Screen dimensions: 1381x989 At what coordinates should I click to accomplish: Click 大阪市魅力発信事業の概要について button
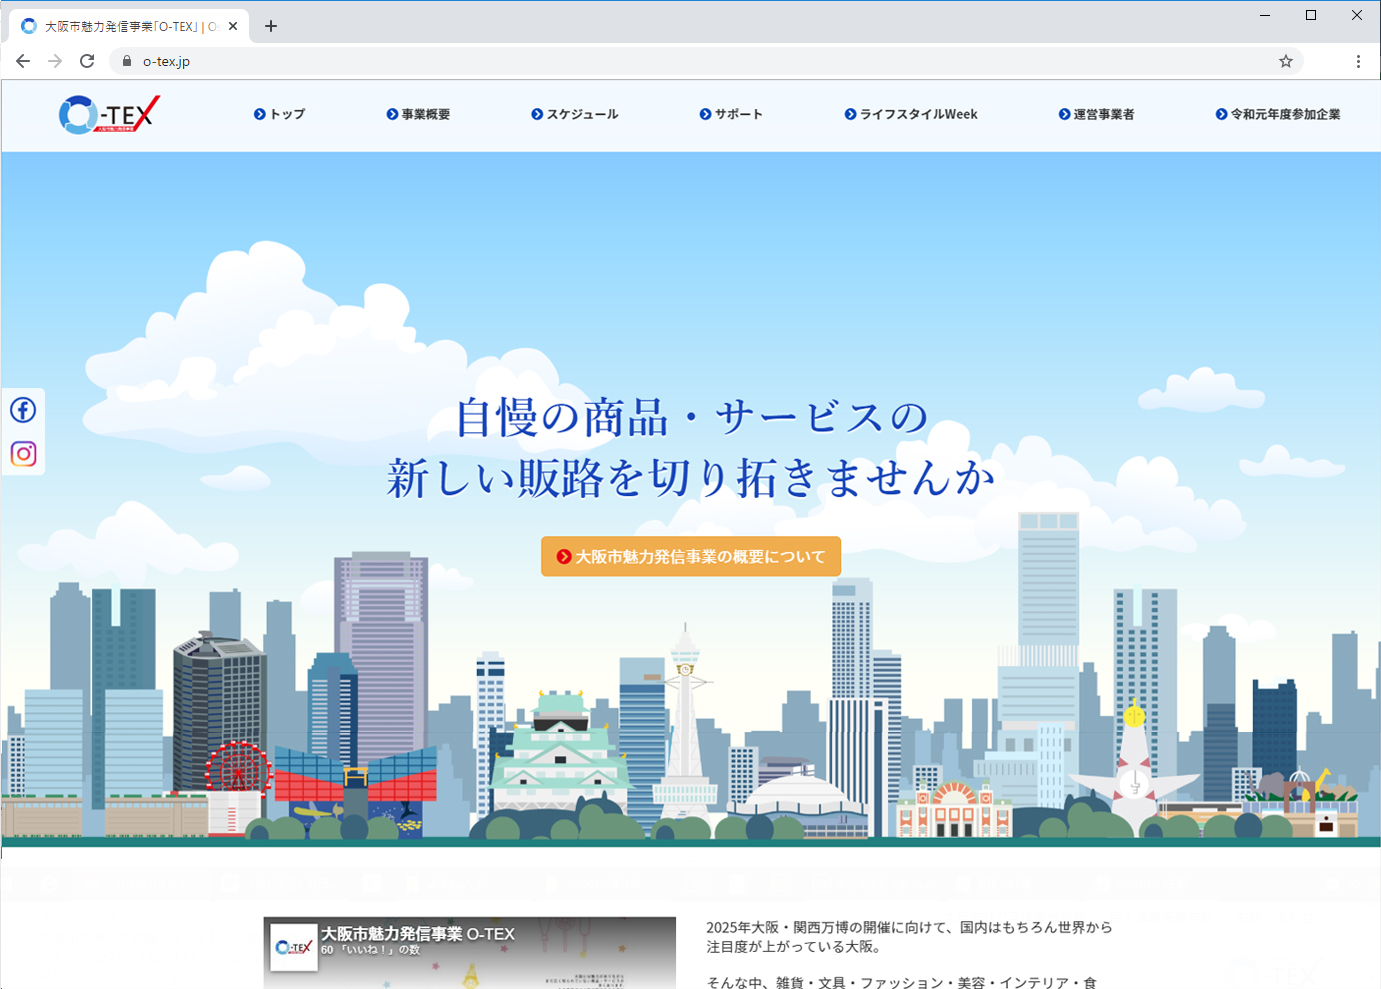[x=691, y=556]
